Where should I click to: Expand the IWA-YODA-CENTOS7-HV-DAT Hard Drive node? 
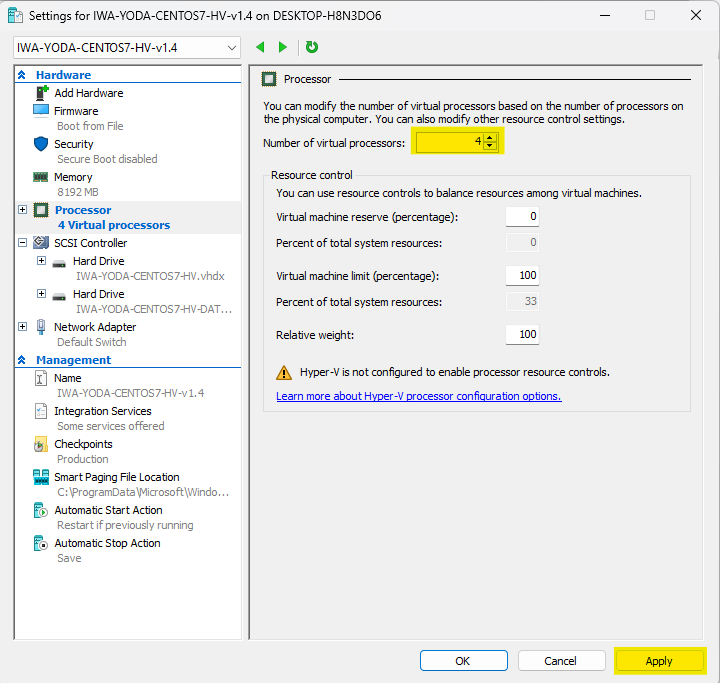coord(41,294)
